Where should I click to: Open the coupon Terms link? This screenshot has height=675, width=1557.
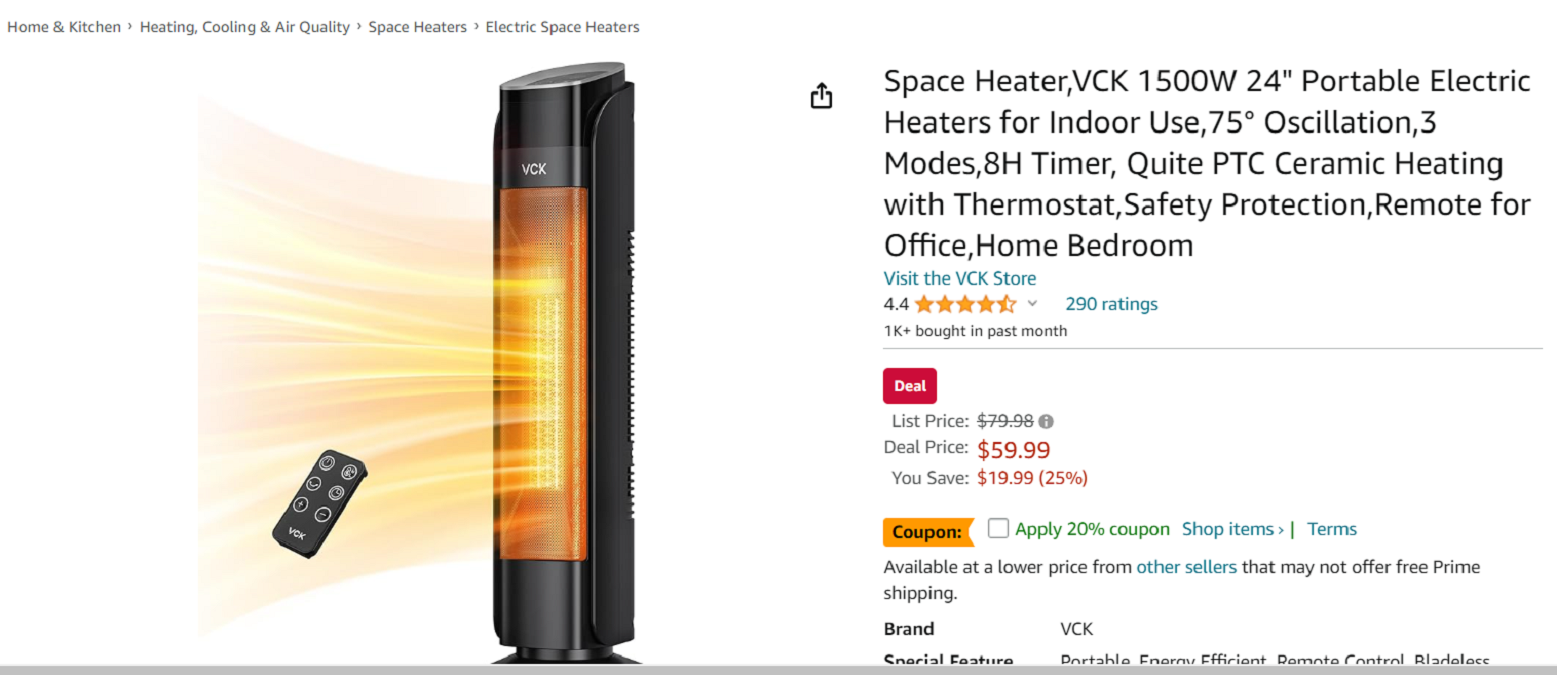[1331, 529]
